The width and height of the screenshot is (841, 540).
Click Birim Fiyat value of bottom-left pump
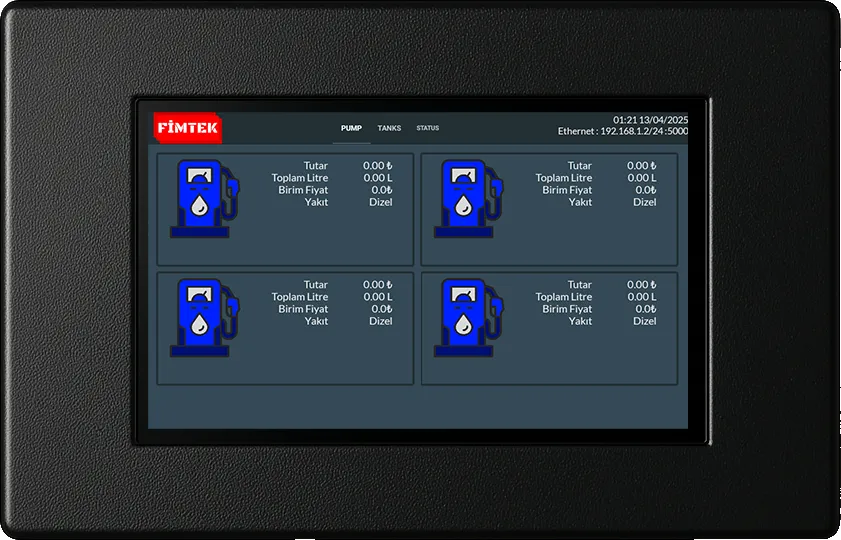[381, 309]
